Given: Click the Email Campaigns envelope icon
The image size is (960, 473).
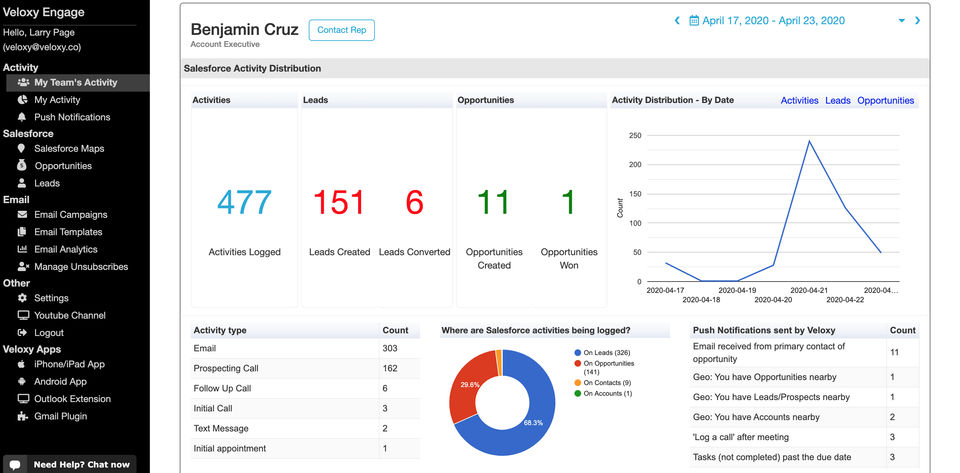Looking at the screenshot, I should click(23, 215).
